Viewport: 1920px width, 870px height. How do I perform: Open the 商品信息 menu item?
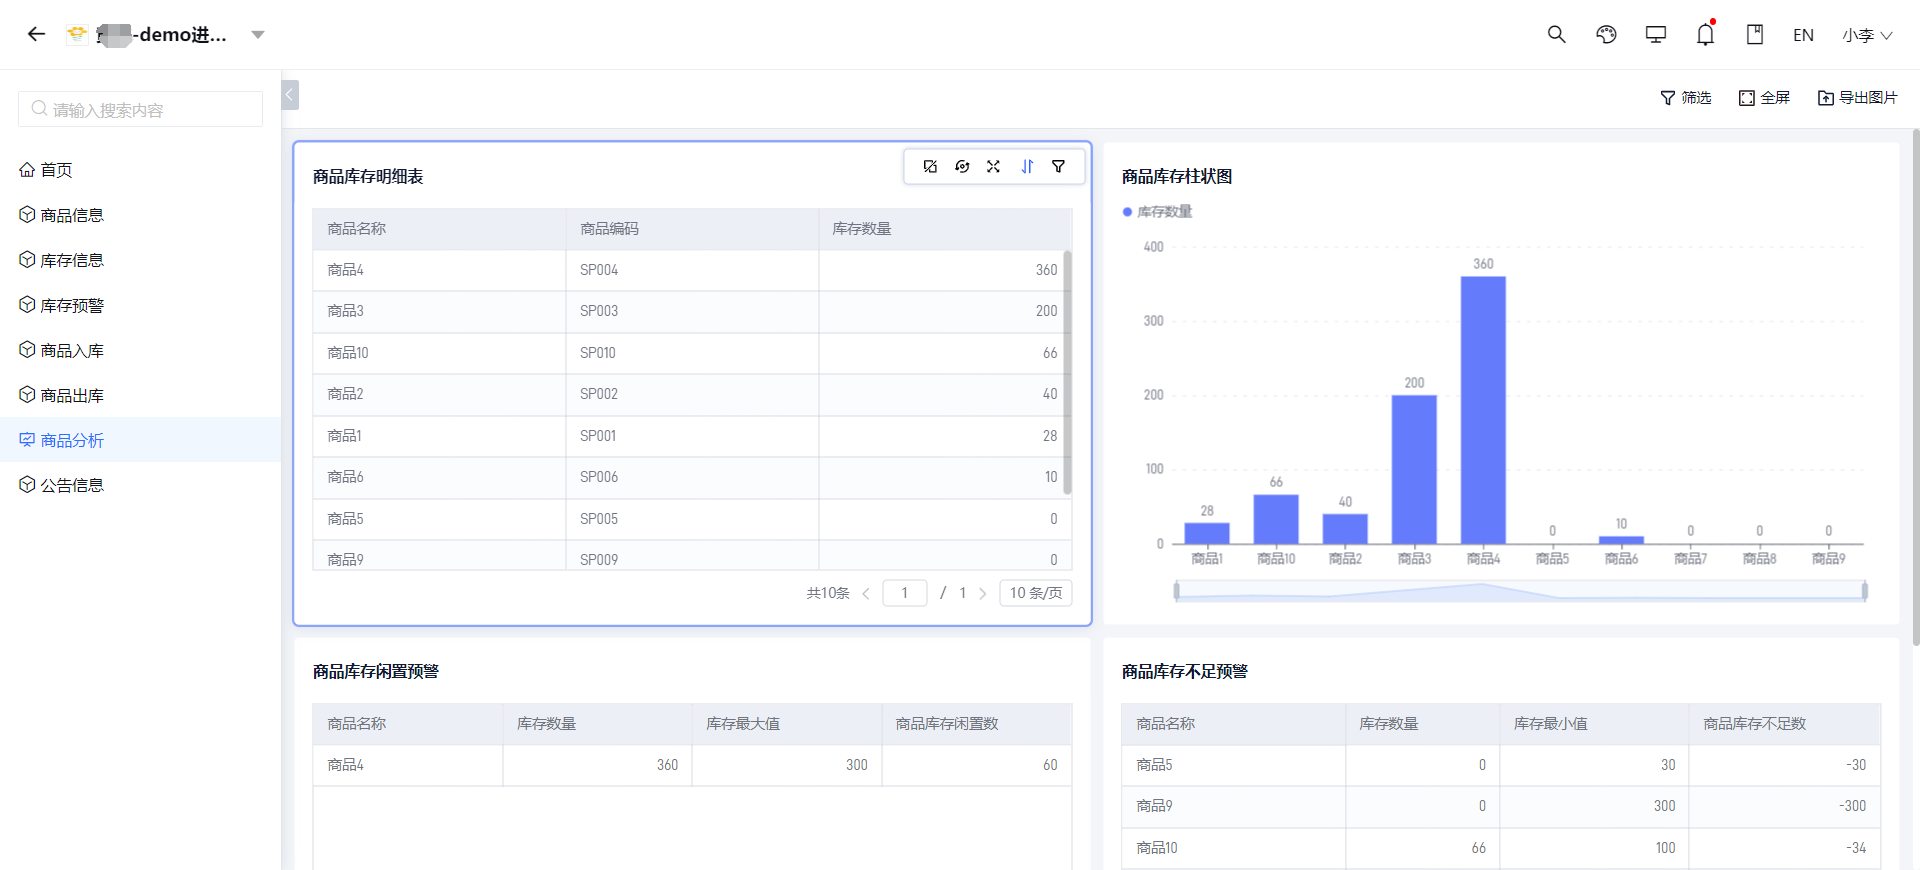pos(140,215)
